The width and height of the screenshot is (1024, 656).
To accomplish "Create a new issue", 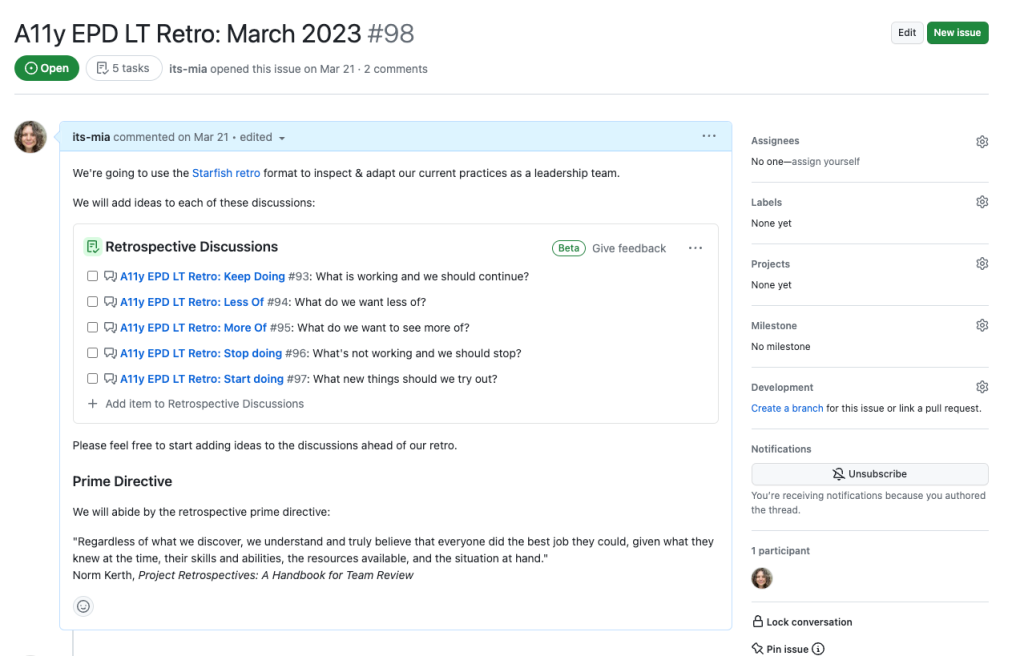I will pos(957,32).
